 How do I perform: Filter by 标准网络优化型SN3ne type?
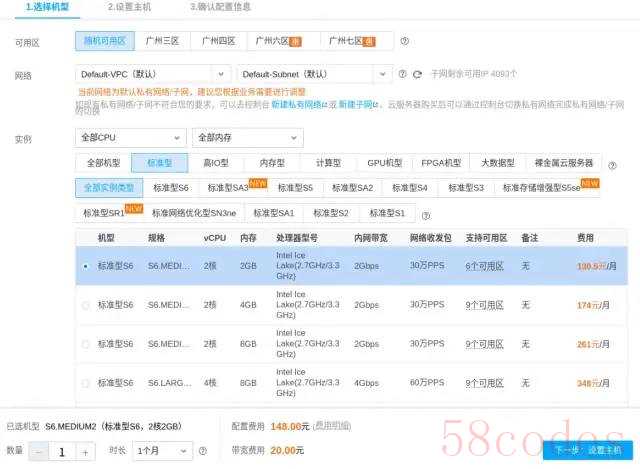tap(194, 213)
